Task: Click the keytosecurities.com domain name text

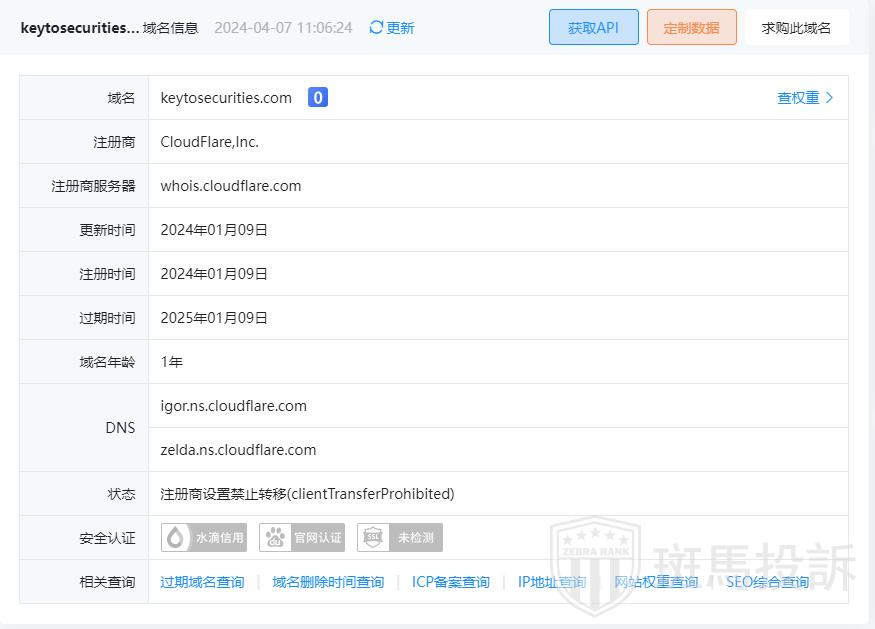Action: point(226,97)
